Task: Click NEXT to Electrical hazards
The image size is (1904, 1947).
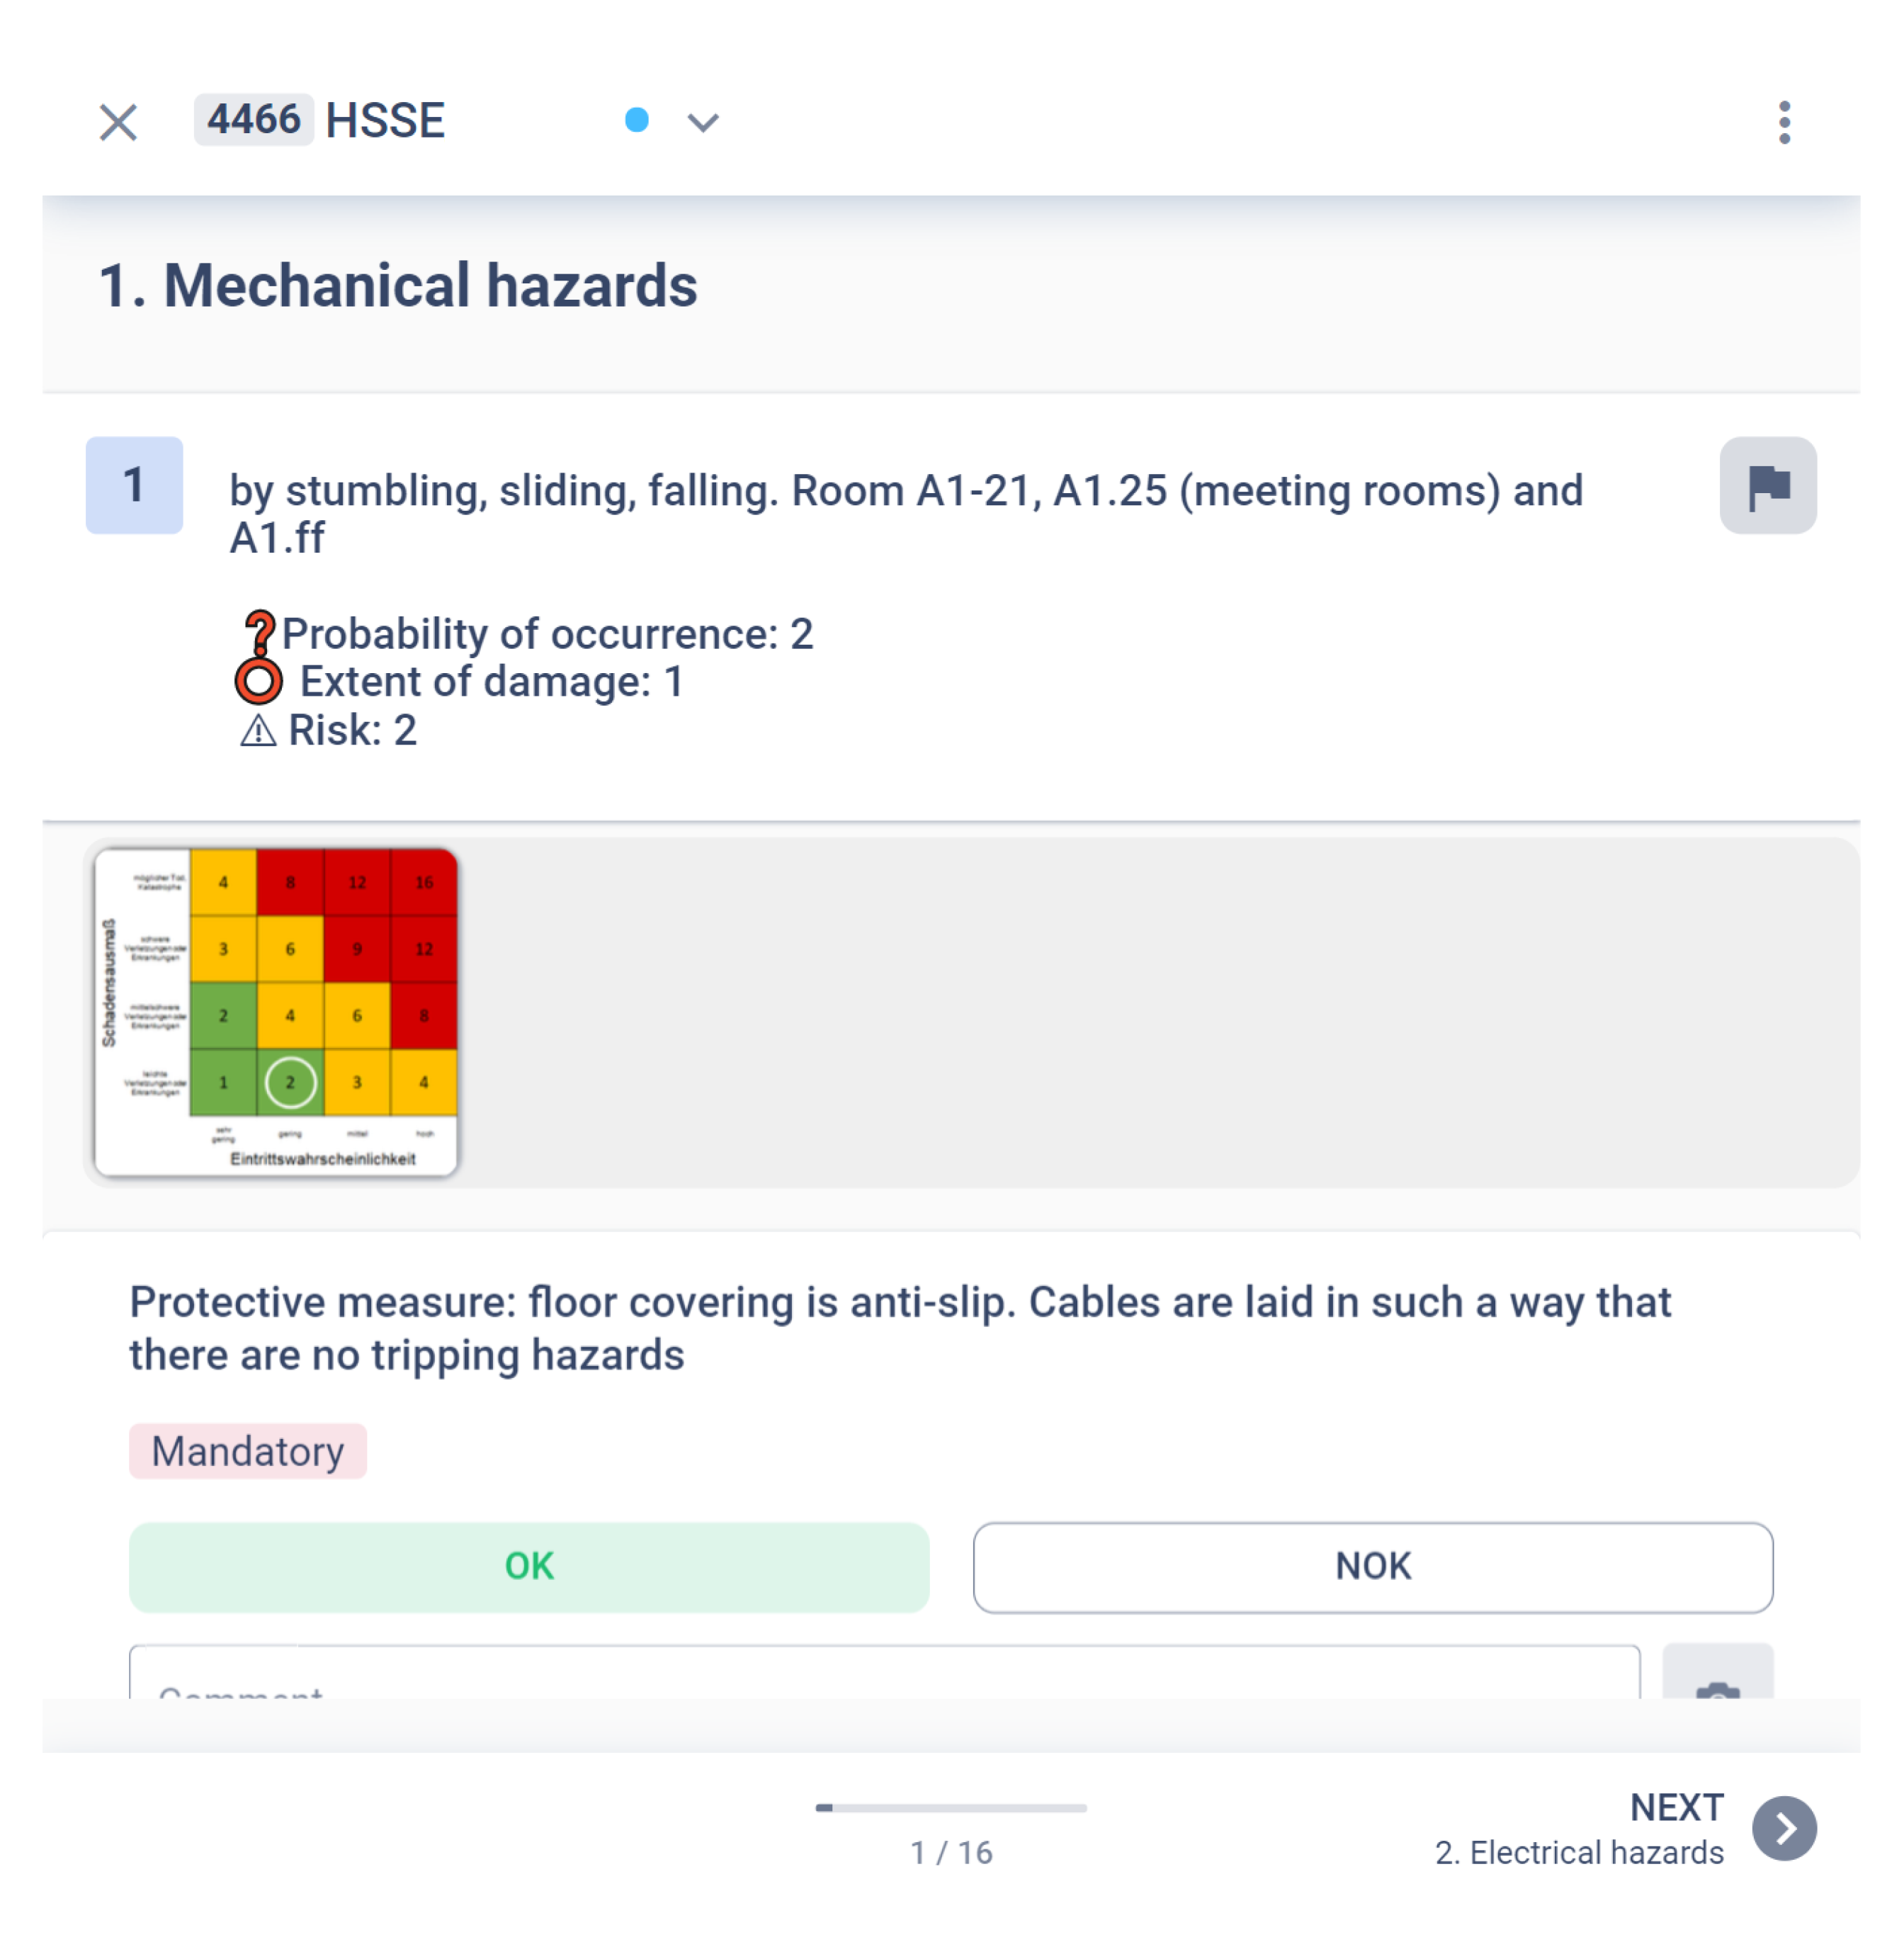Action: coord(1676,1807)
